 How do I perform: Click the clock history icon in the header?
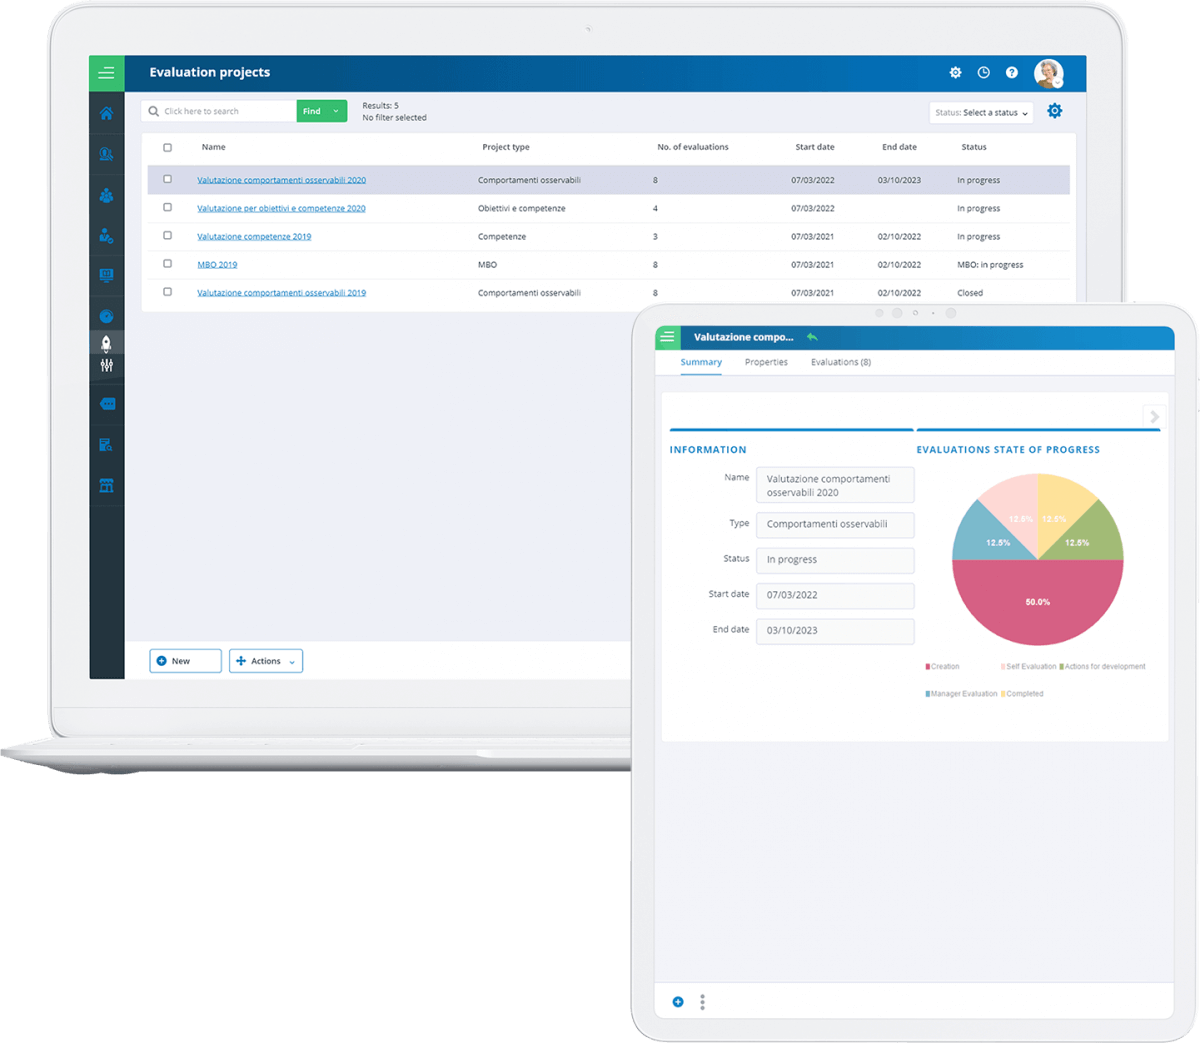[983, 73]
